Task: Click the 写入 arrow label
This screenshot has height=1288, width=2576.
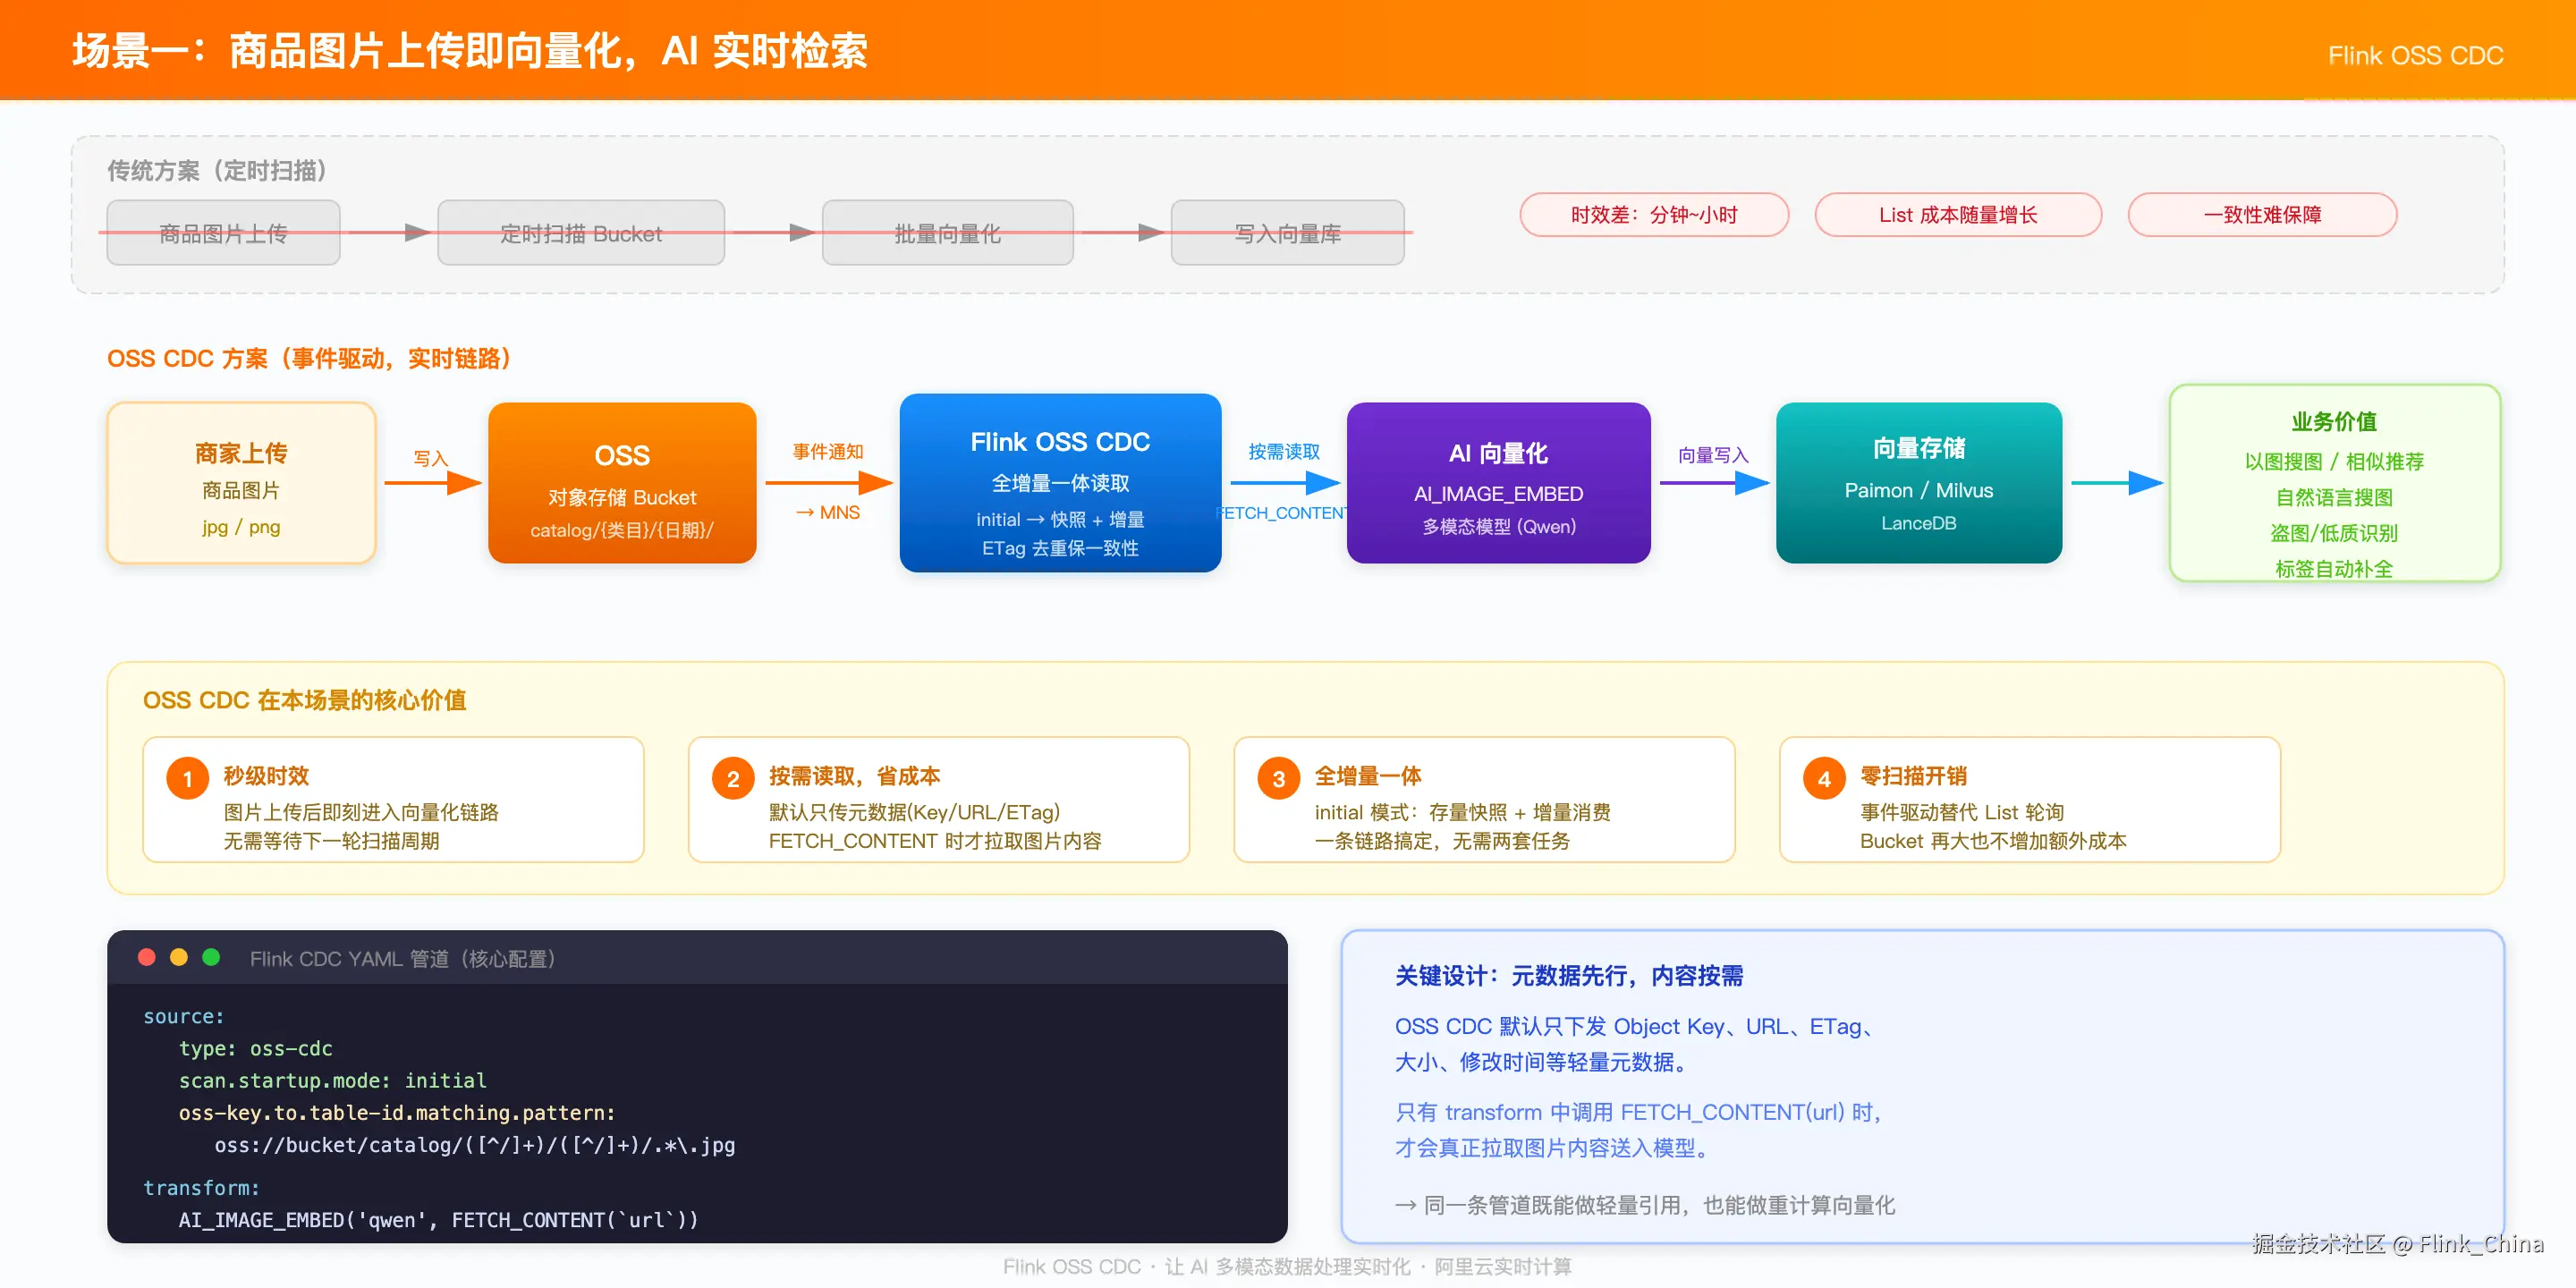Action: (430, 459)
